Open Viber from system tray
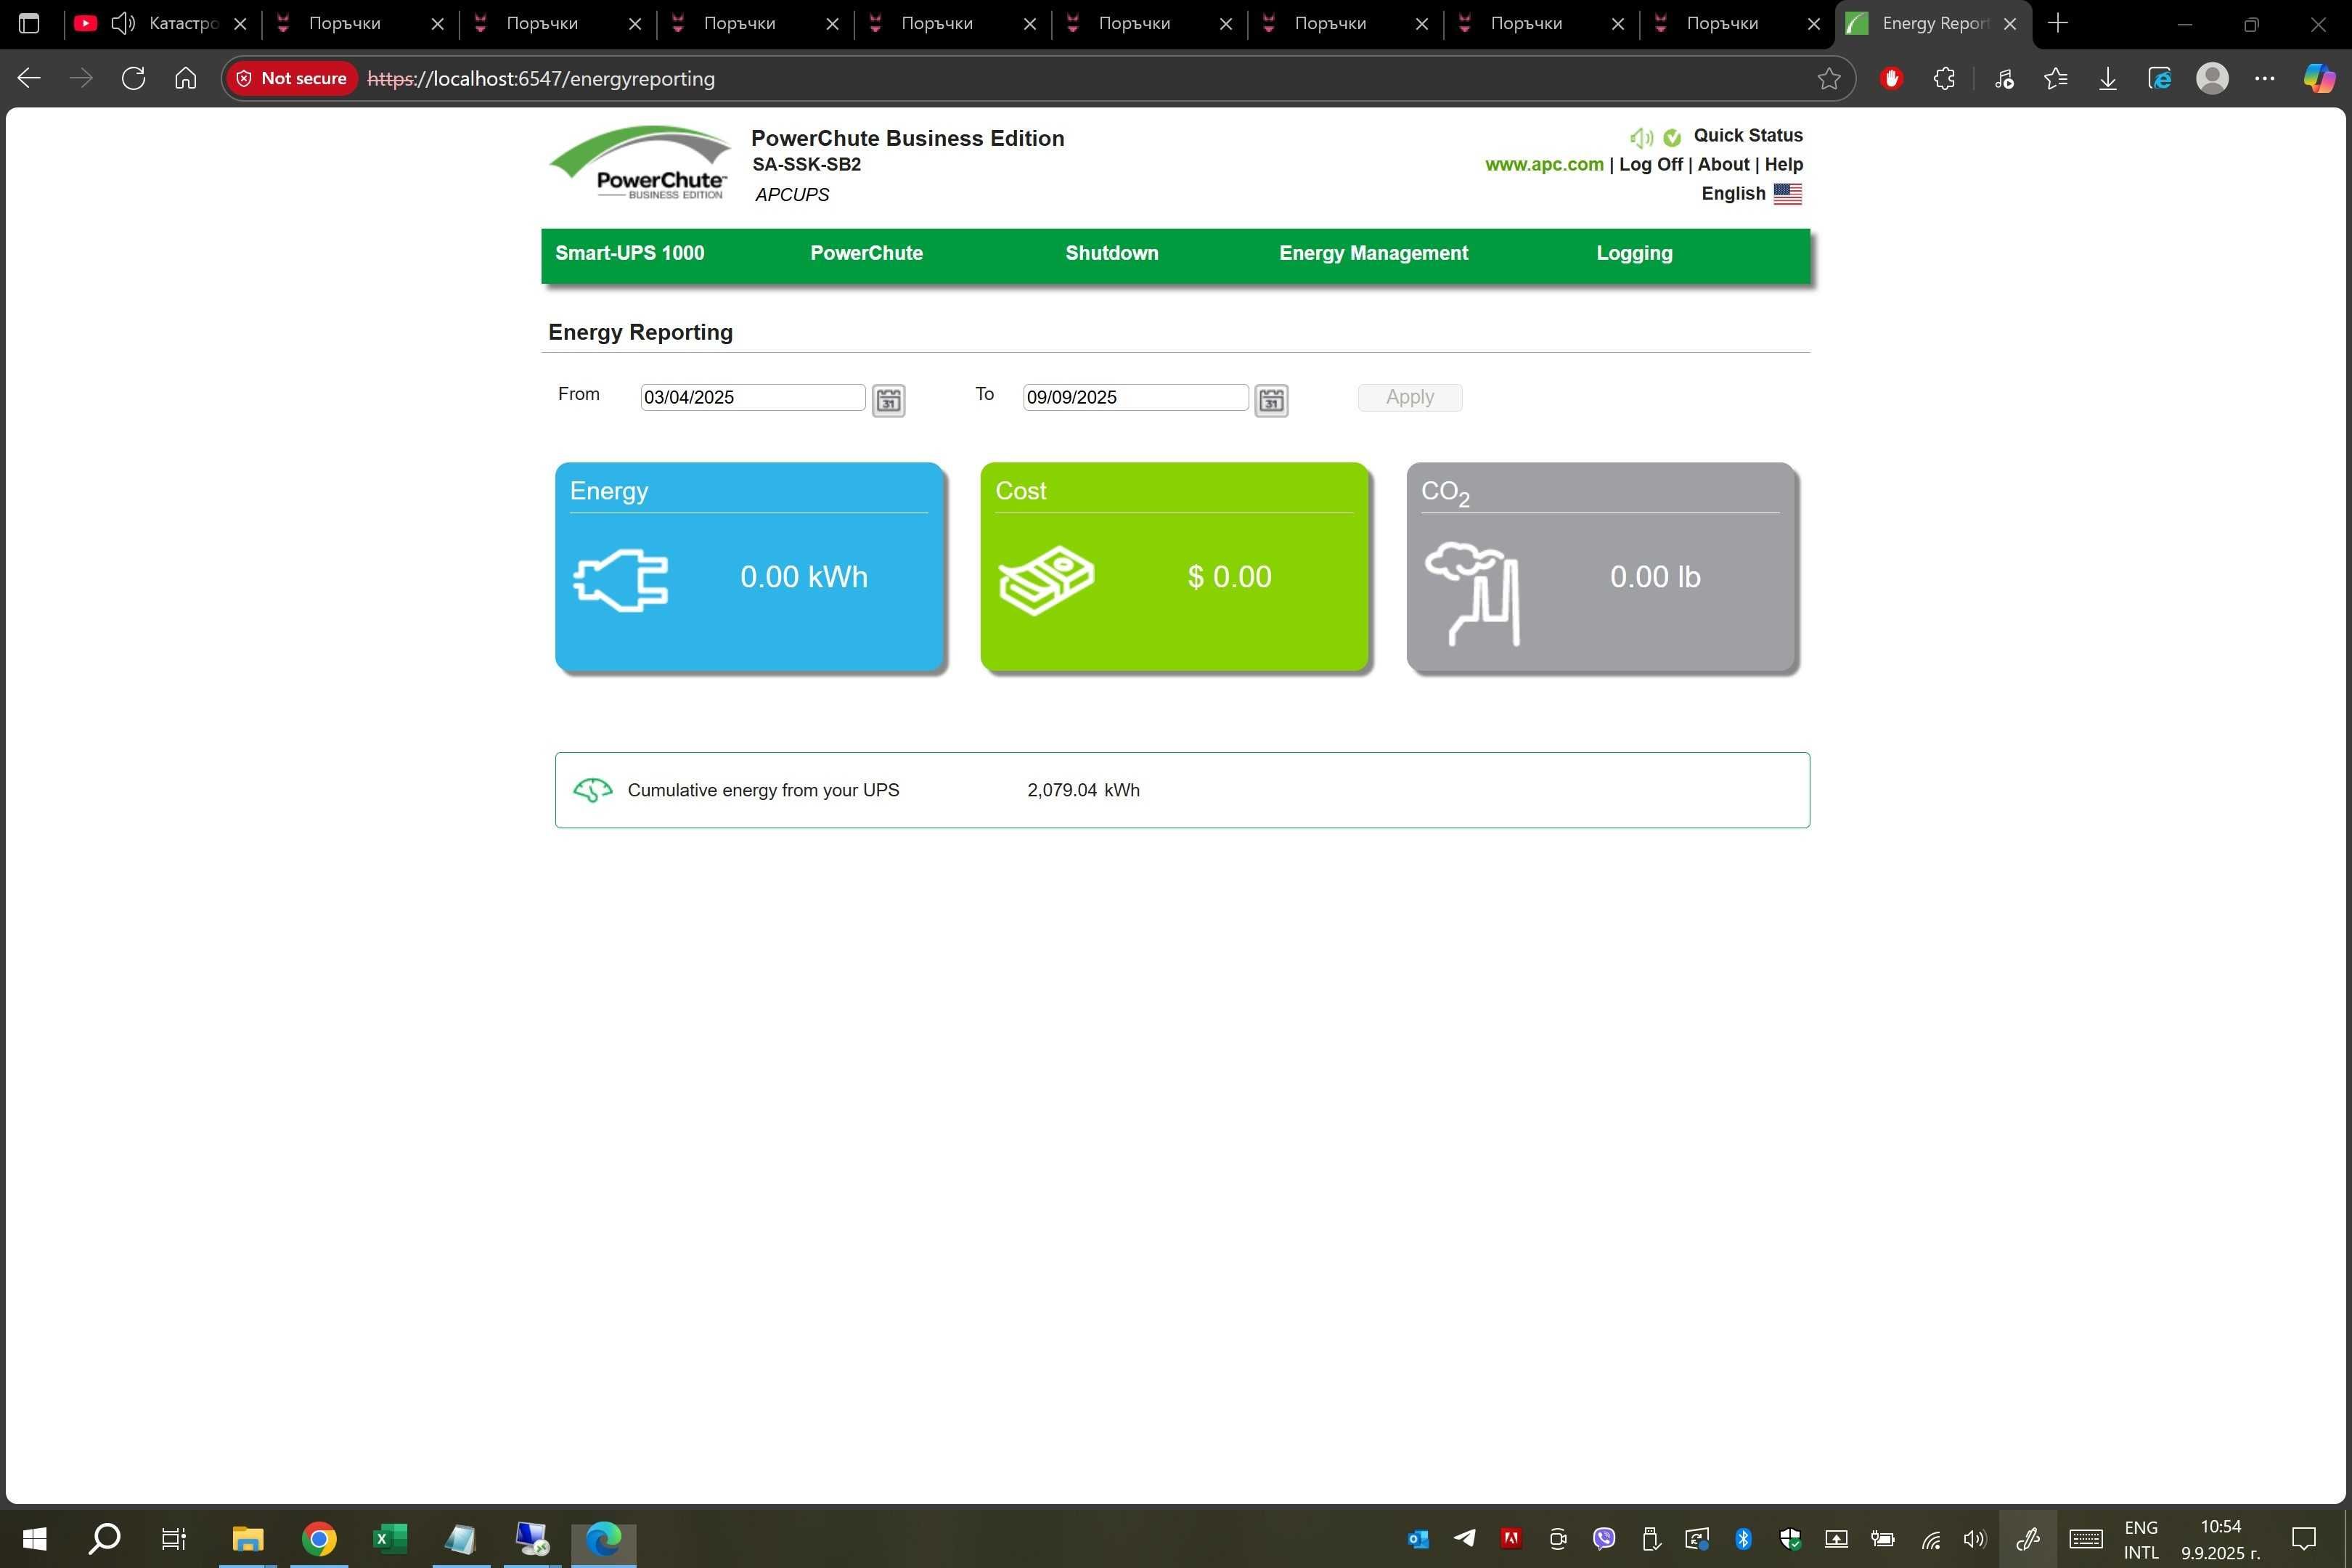This screenshot has height=1568, width=2352. pos(1604,1539)
